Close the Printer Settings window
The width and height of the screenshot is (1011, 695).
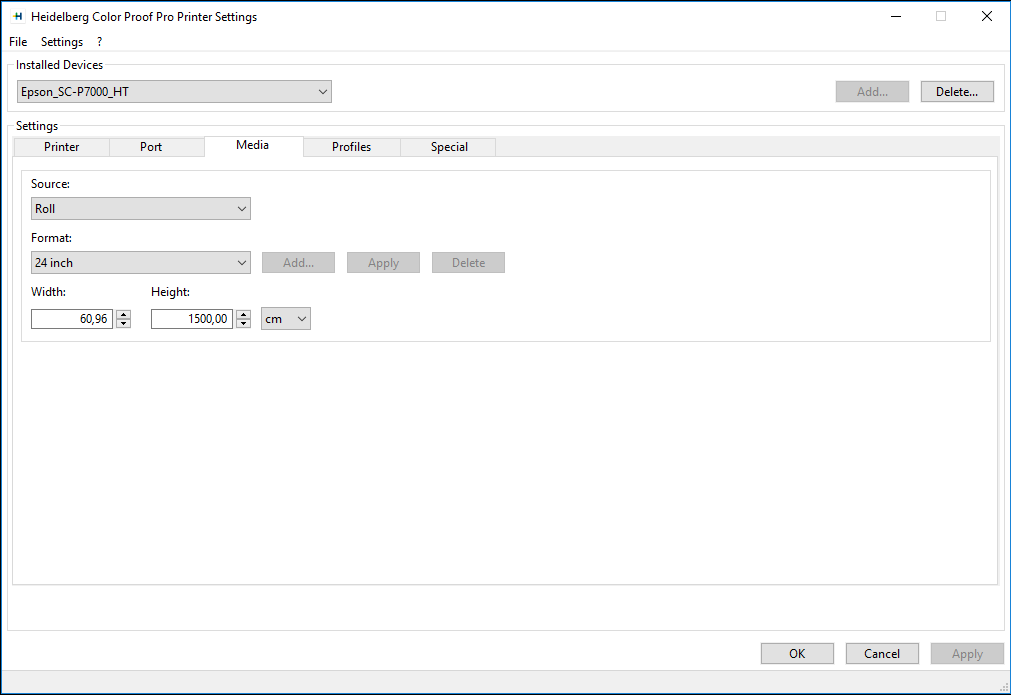tap(986, 17)
